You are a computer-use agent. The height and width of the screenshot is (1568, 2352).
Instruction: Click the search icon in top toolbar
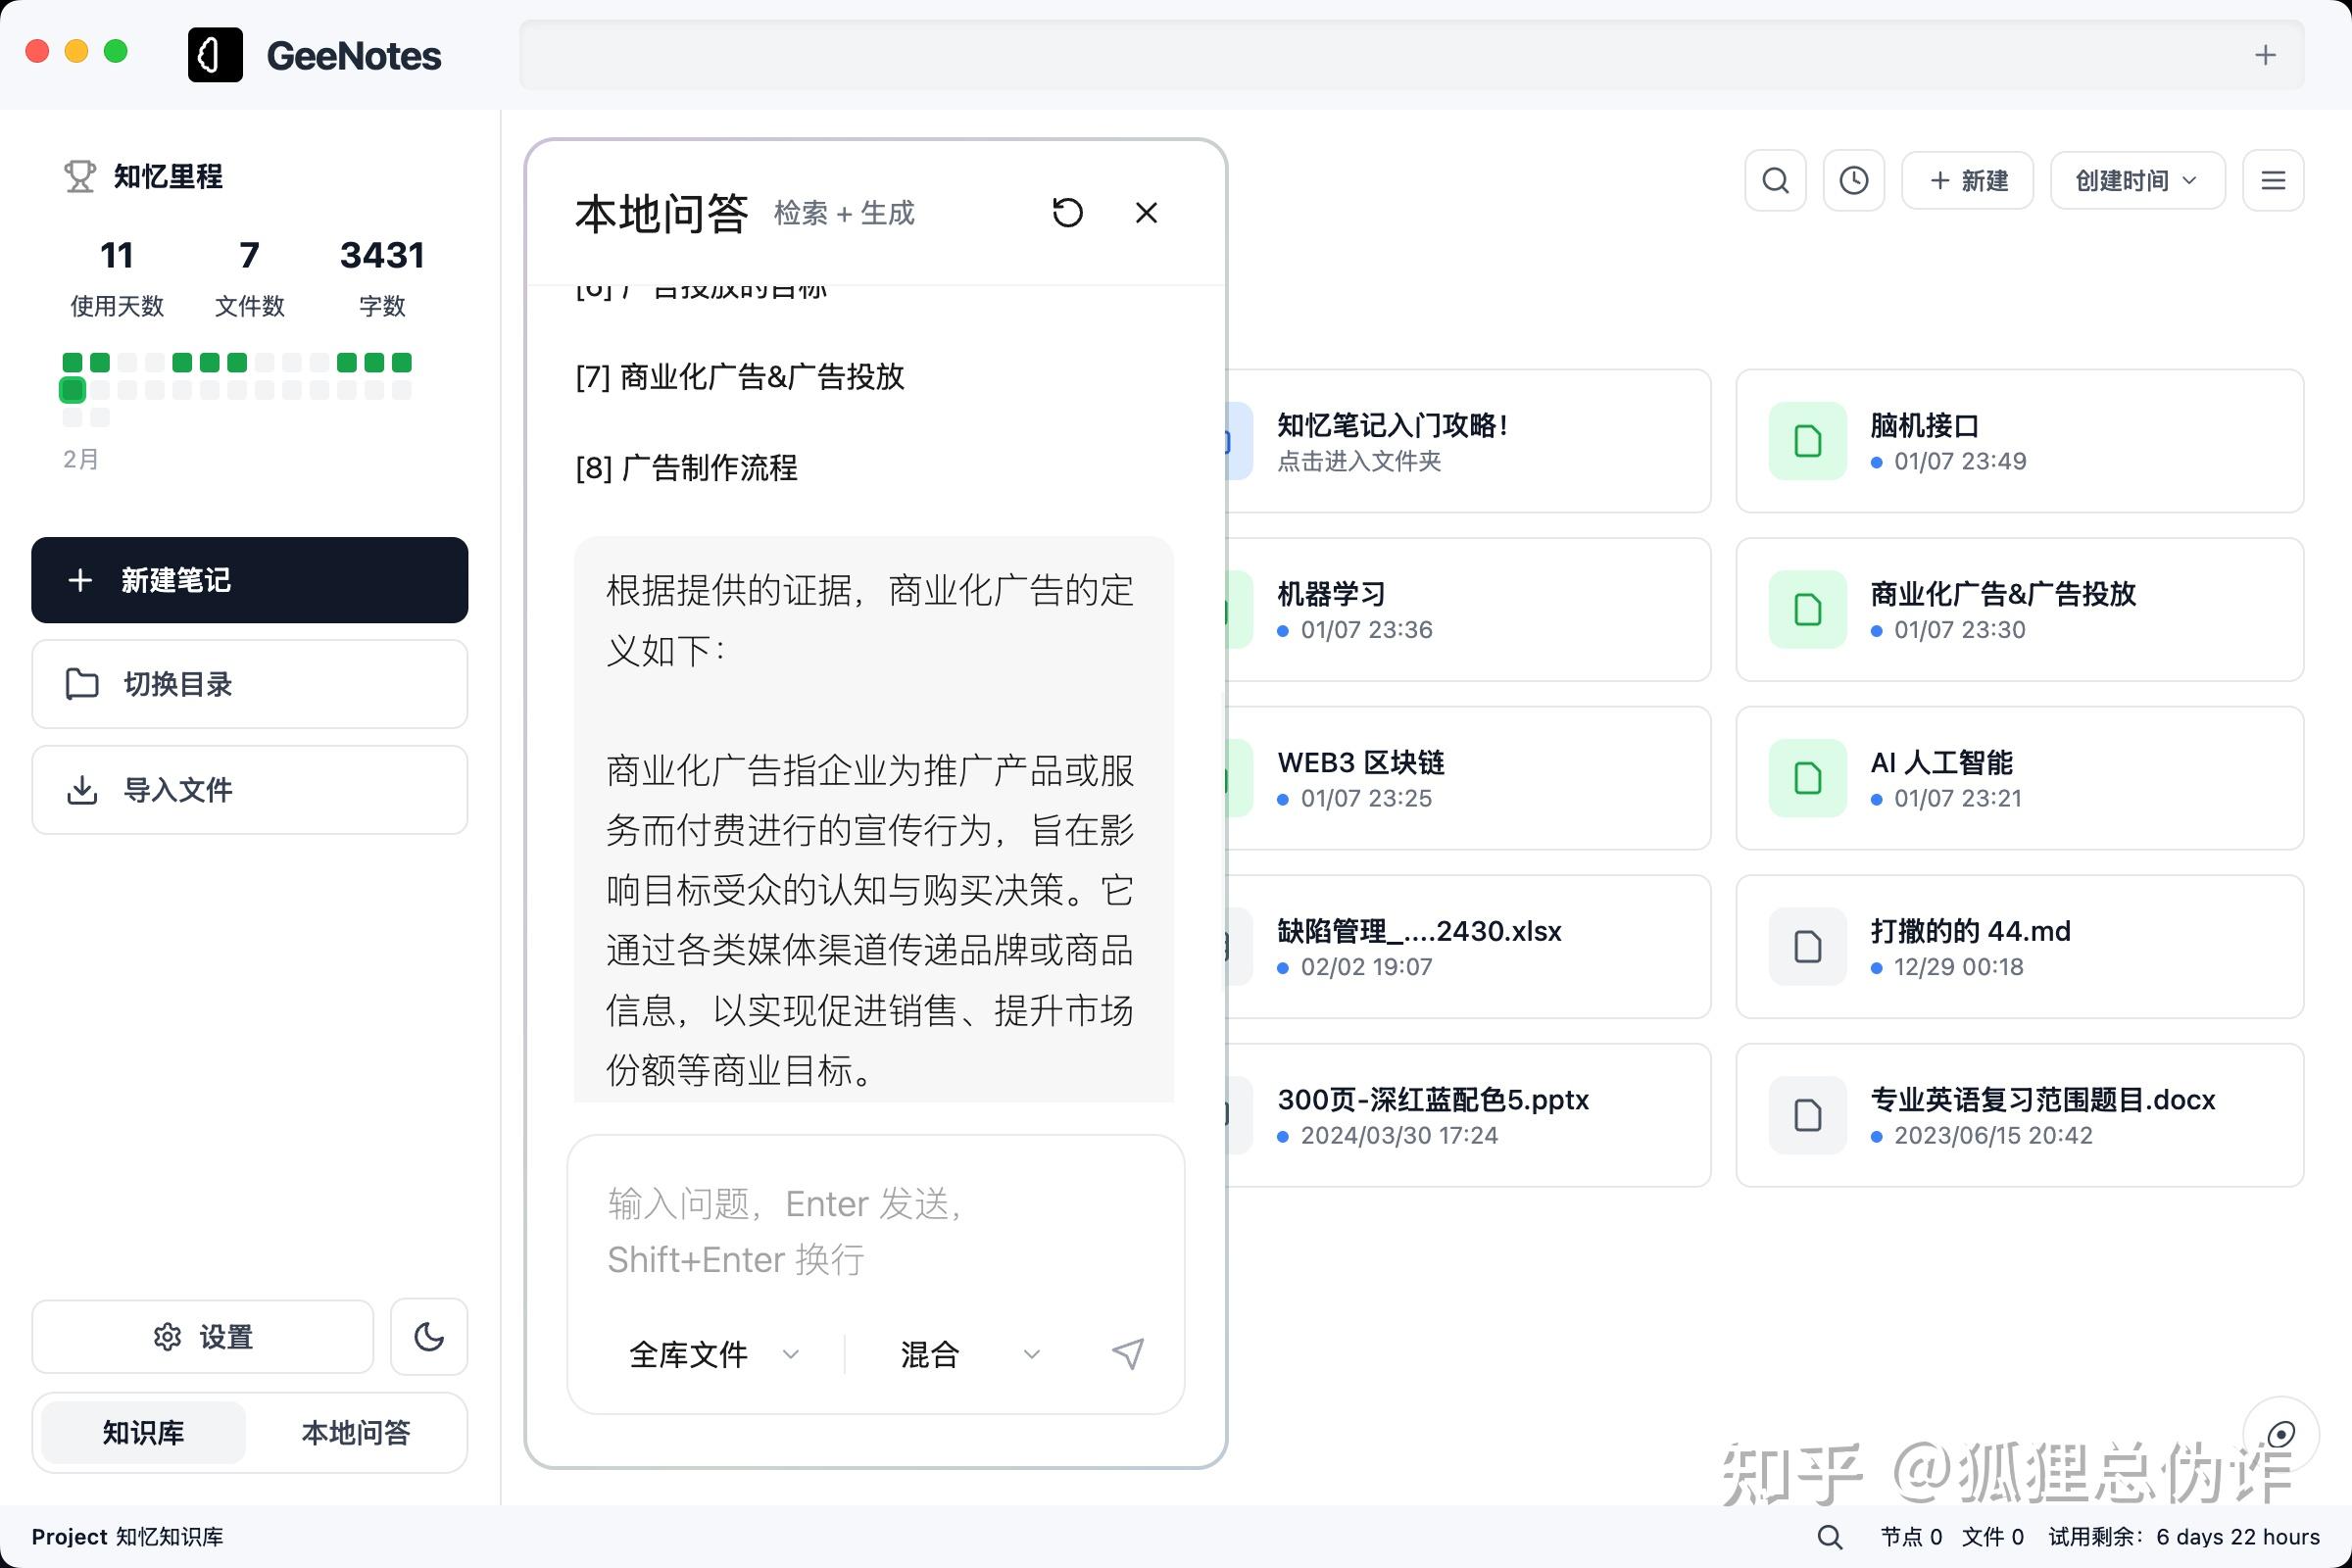tap(1775, 181)
